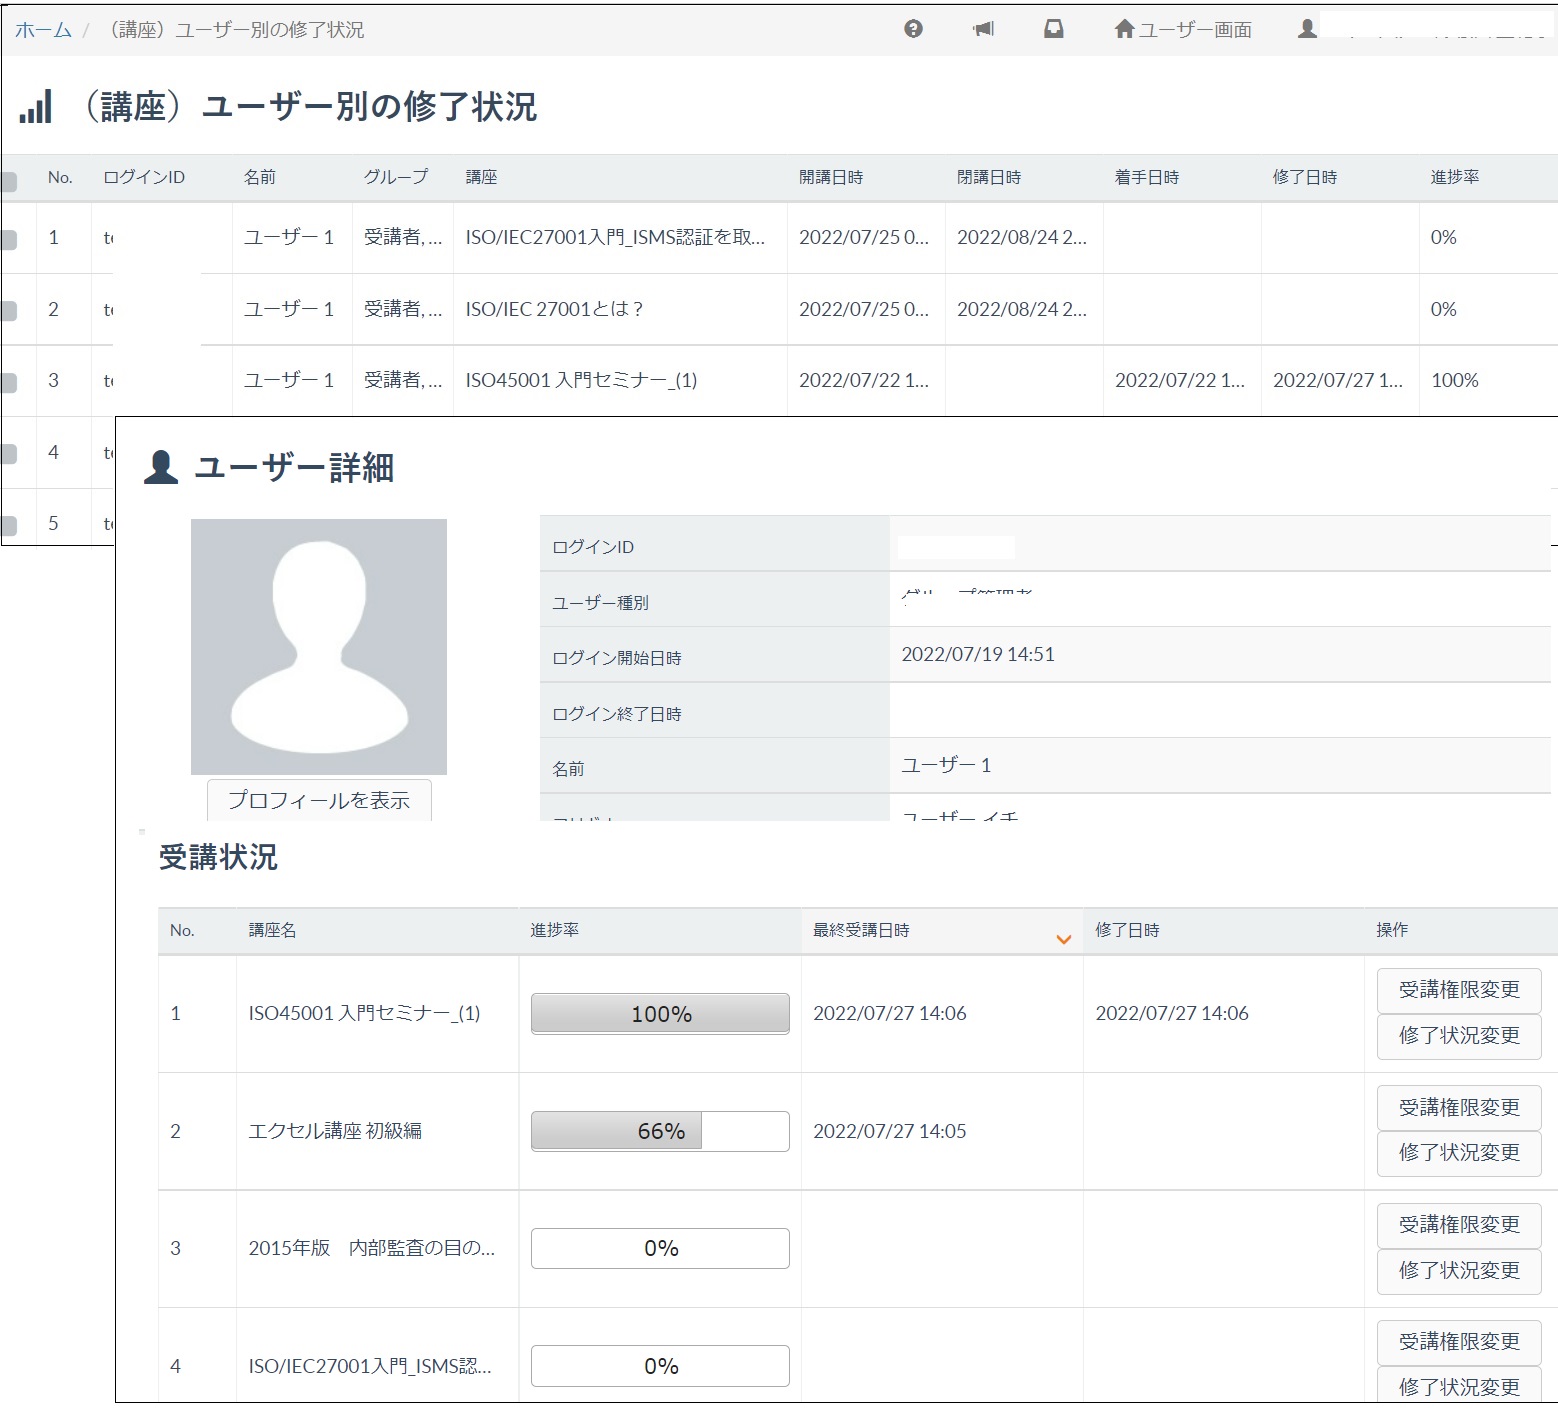Viewport: 1558px width, 1426px height.
Task: Check the checkbox for row No. 2
Action: click(x=8, y=310)
